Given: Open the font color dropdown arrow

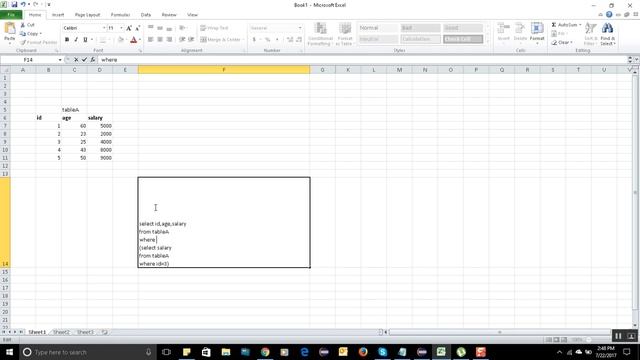Looking at the screenshot, I should pyautogui.click(x=140, y=40).
